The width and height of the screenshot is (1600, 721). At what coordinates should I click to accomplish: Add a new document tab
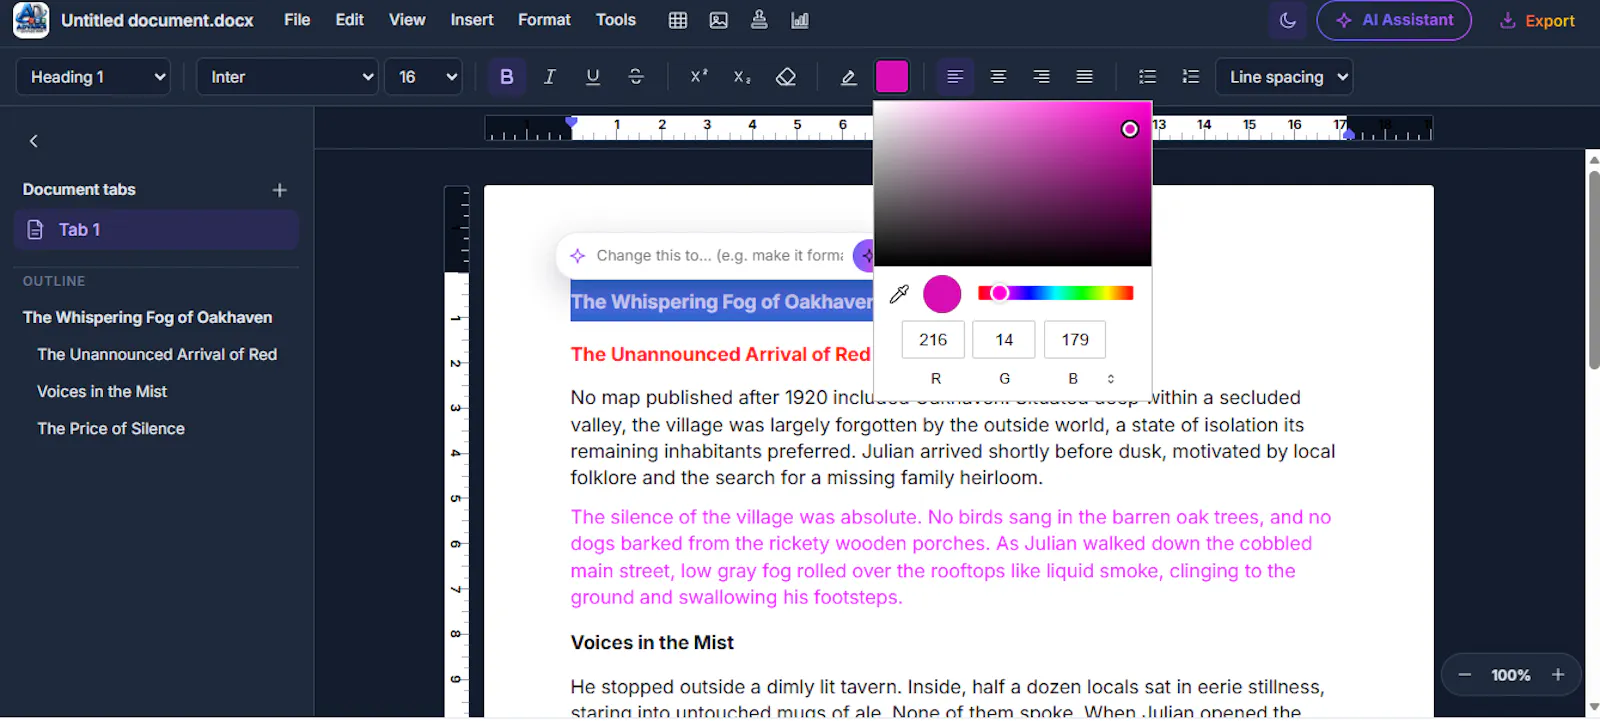pos(280,190)
